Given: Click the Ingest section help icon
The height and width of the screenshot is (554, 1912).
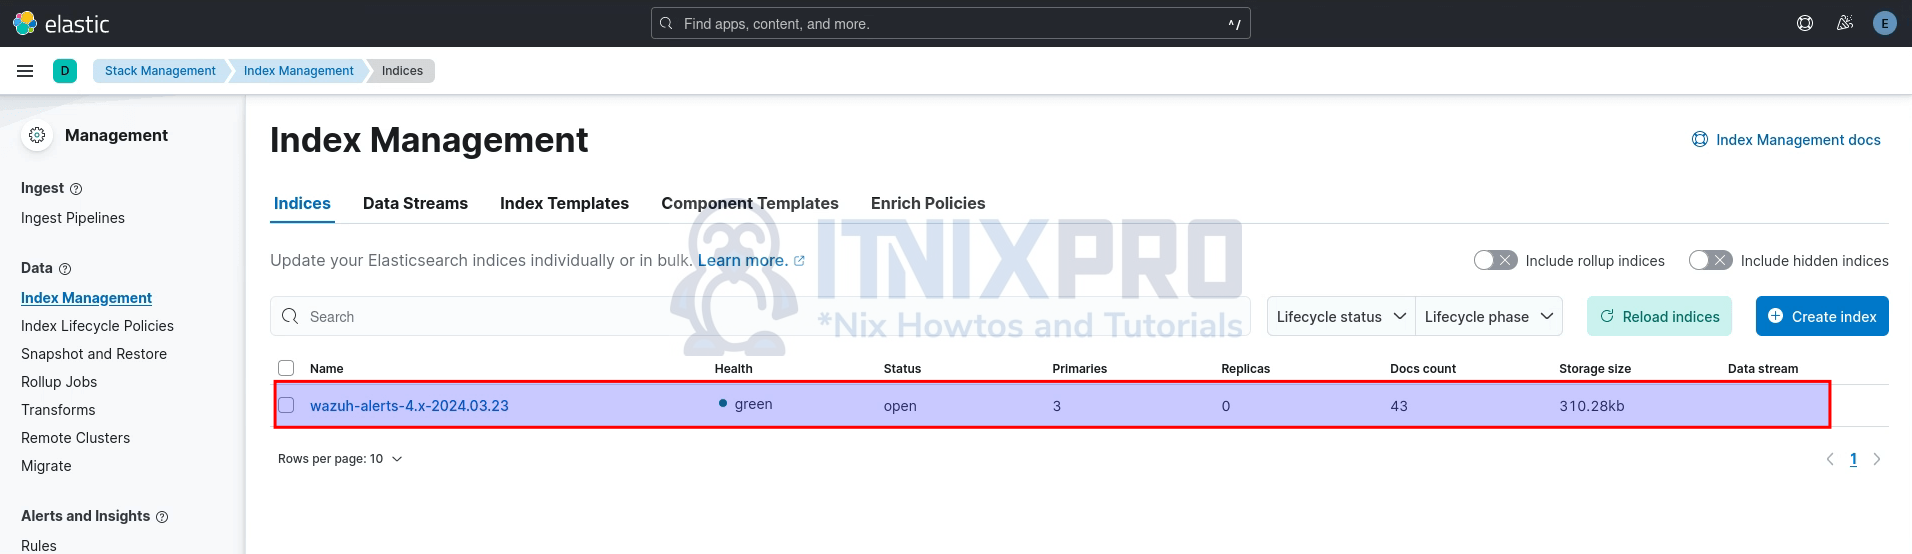Looking at the screenshot, I should pyautogui.click(x=76, y=189).
